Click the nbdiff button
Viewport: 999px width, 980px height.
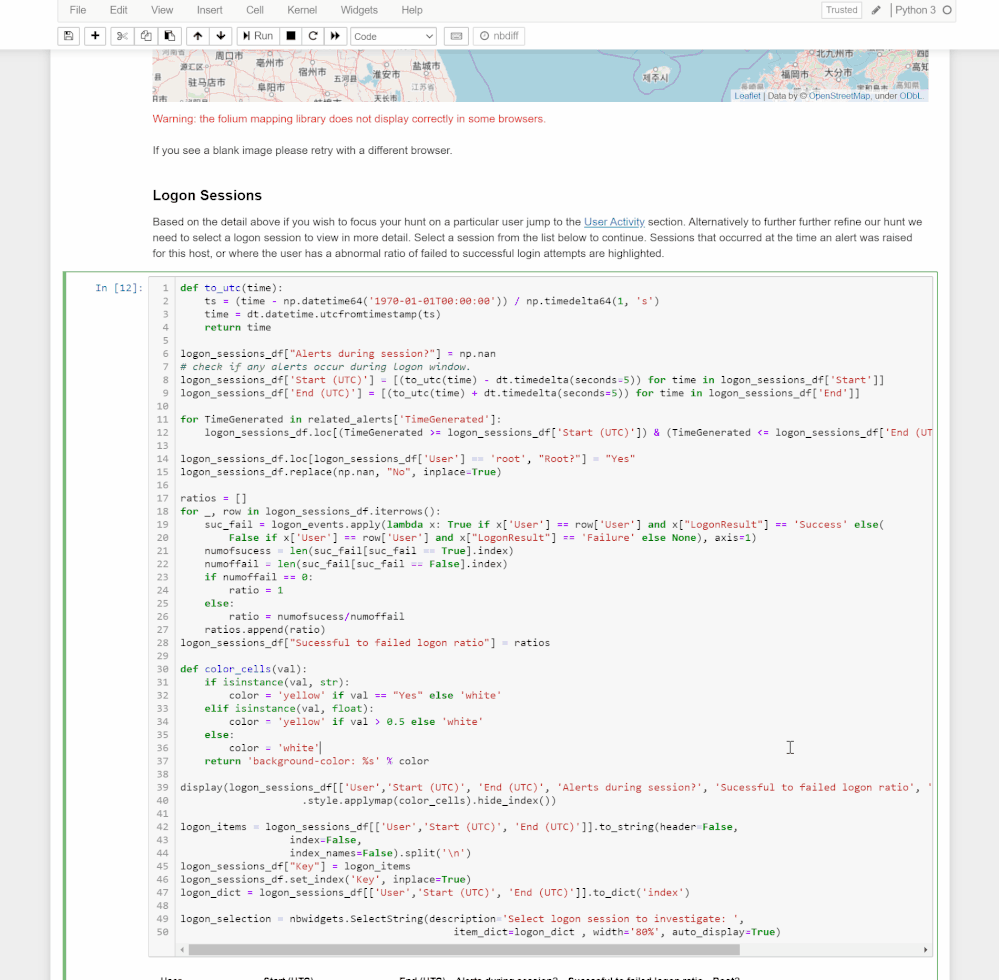(499, 36)
